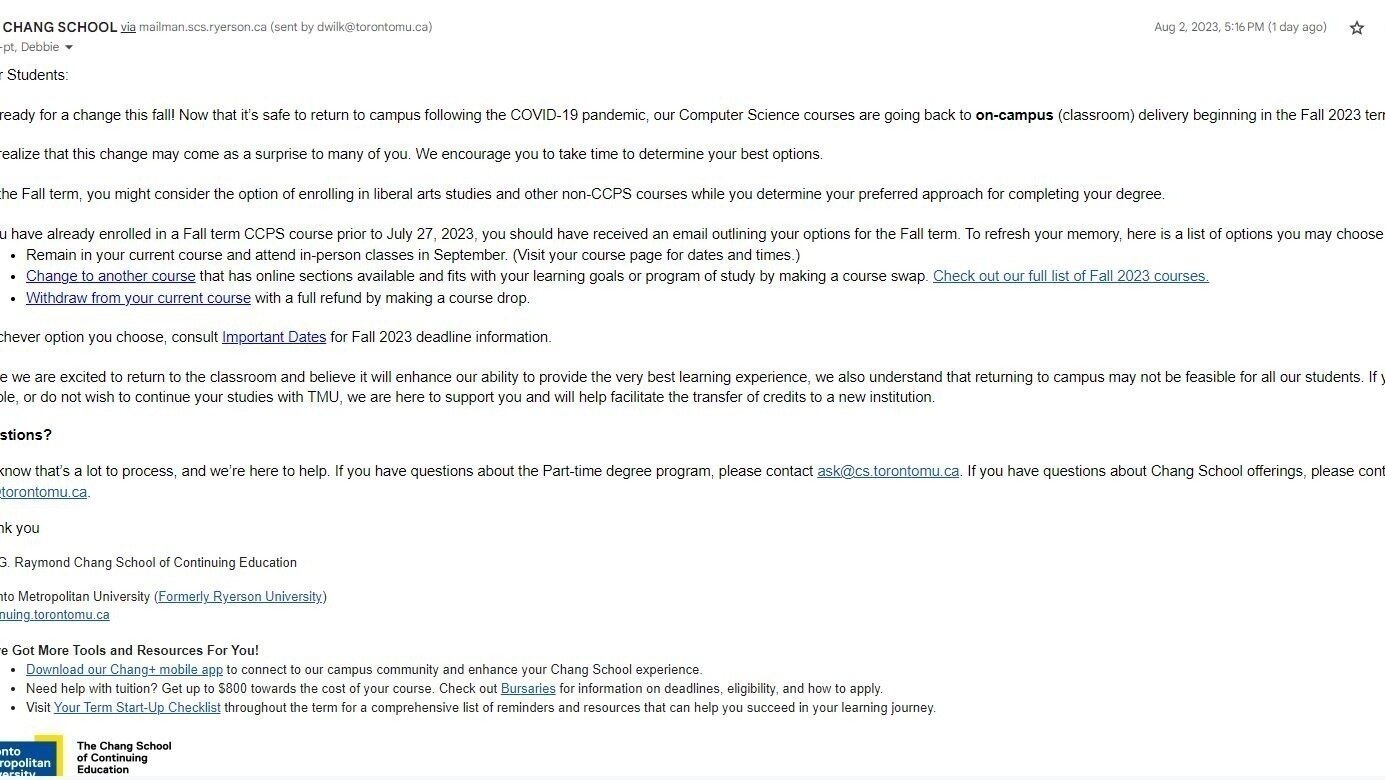Open the Important Dates link

[x=274, y=337]
